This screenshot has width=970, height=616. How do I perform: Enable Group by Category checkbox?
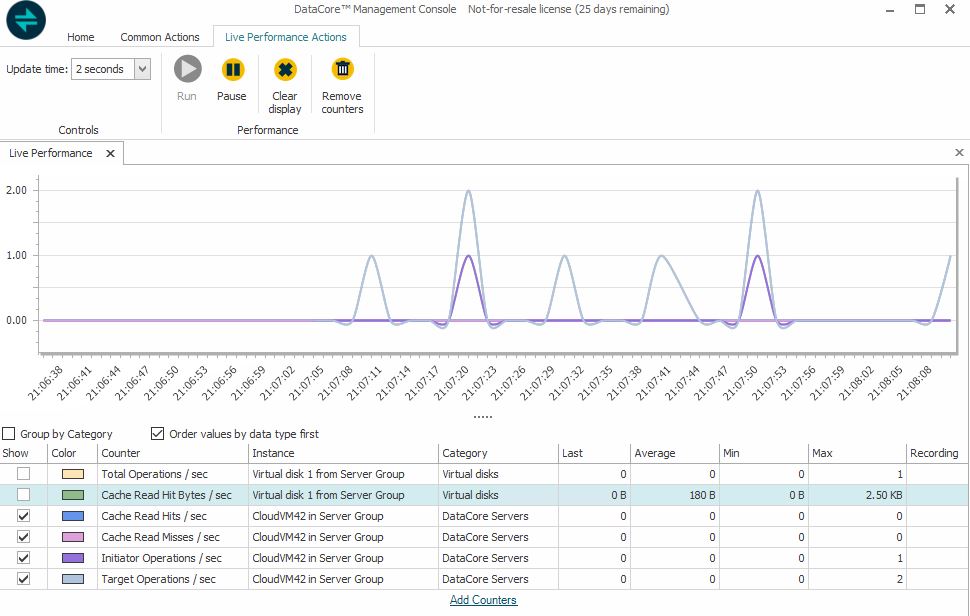coord(9,434)
